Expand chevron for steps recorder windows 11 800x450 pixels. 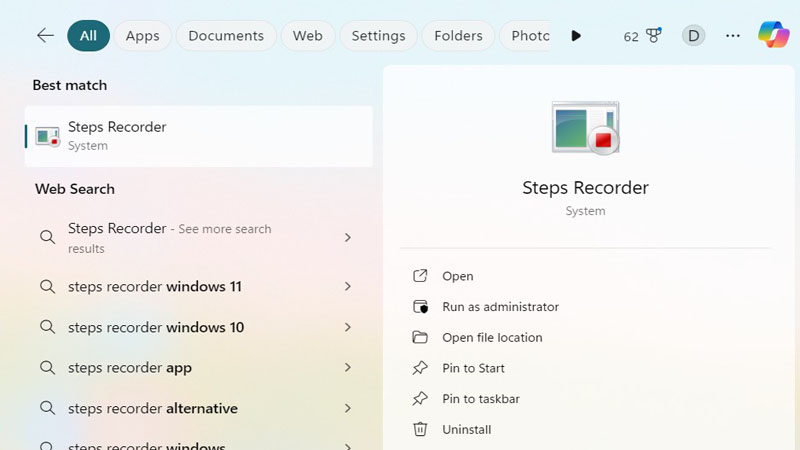[348, 286]
